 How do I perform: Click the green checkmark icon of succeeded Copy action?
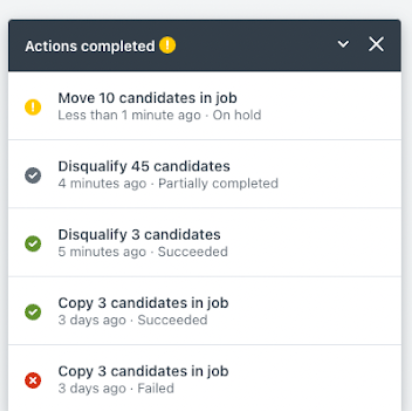tap(33, 312)
